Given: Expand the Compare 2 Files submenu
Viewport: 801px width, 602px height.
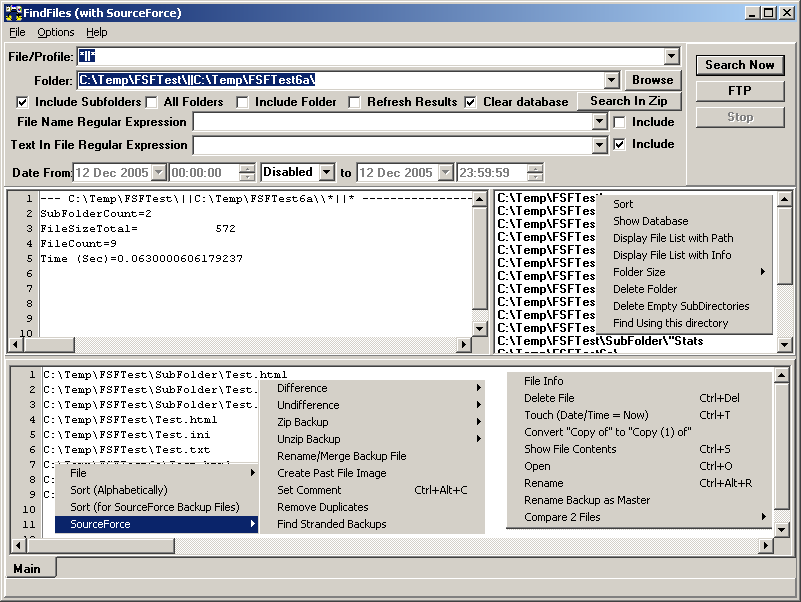Looking at the screenshot, I should pos(639,517).
